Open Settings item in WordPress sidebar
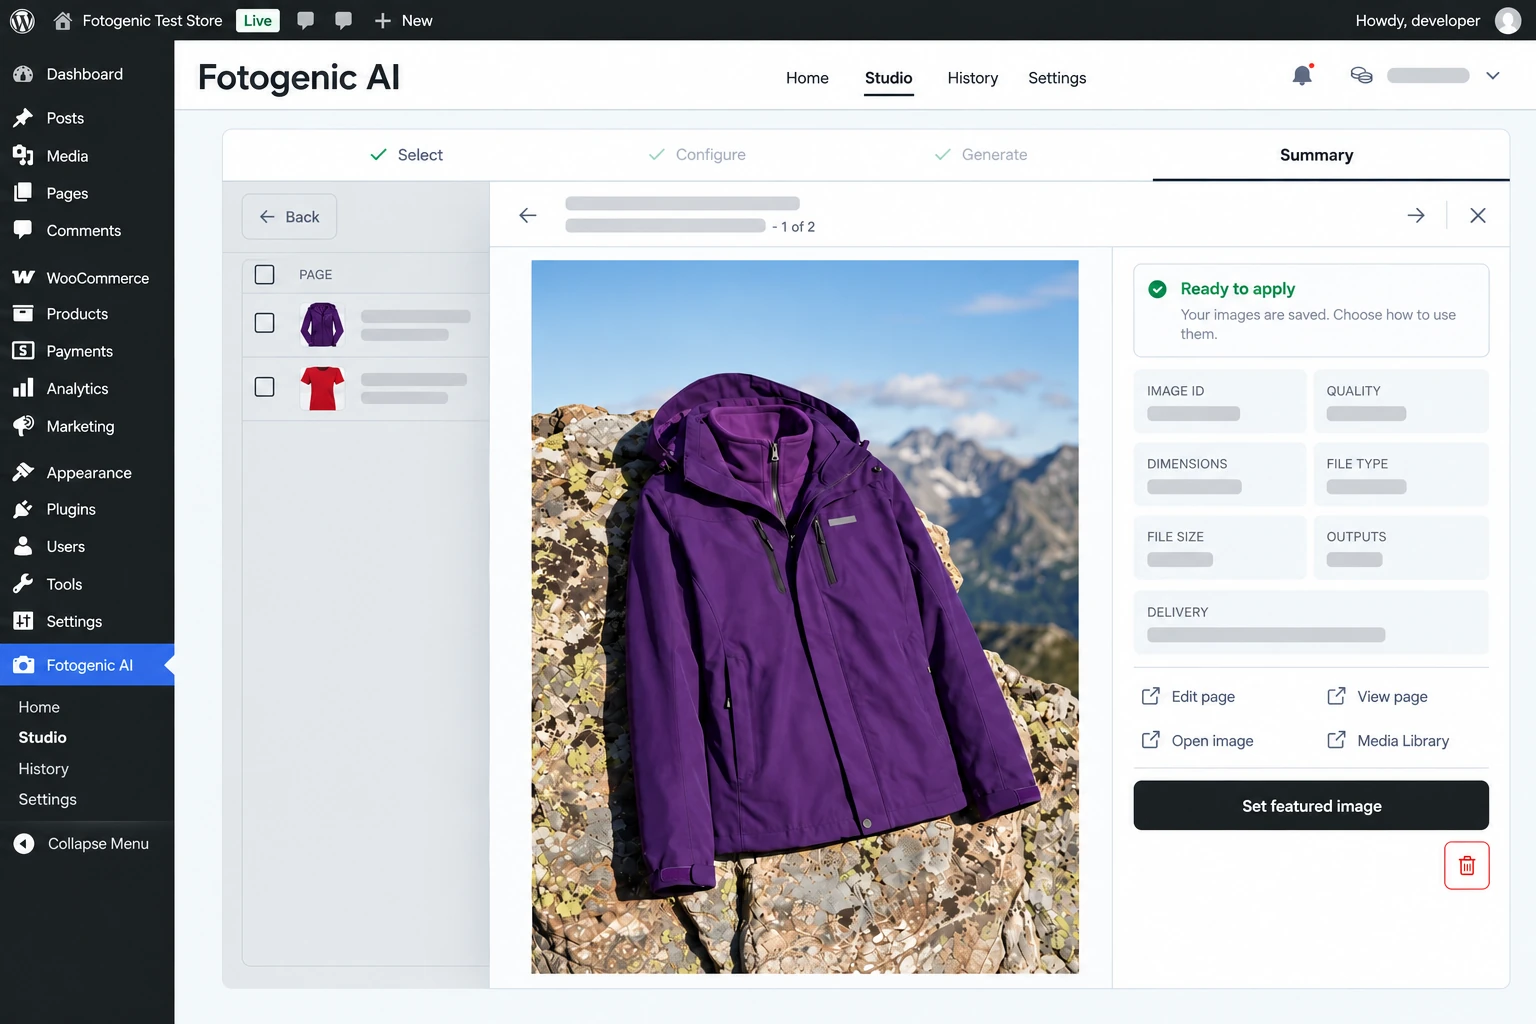Viewport: 1536px width, 1024px height. pos(74,621)
